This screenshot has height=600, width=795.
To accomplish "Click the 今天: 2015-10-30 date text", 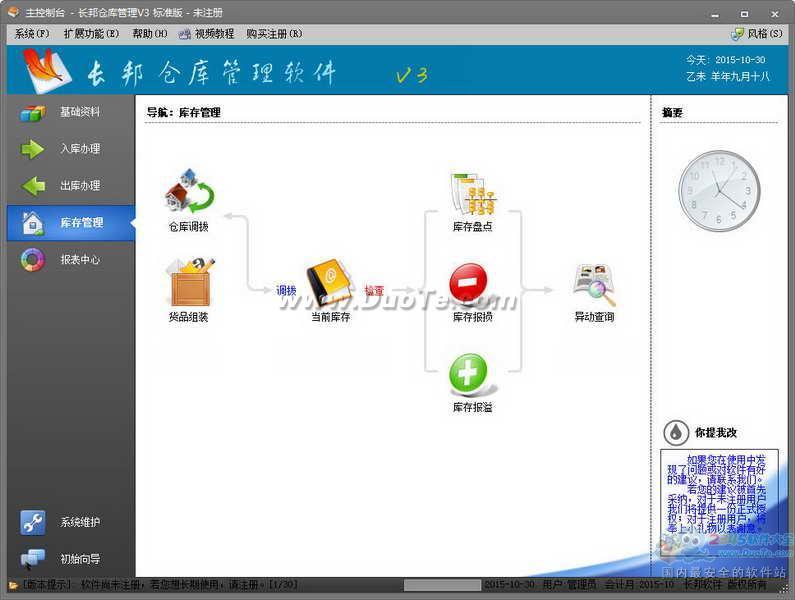I will coord(726,60).
